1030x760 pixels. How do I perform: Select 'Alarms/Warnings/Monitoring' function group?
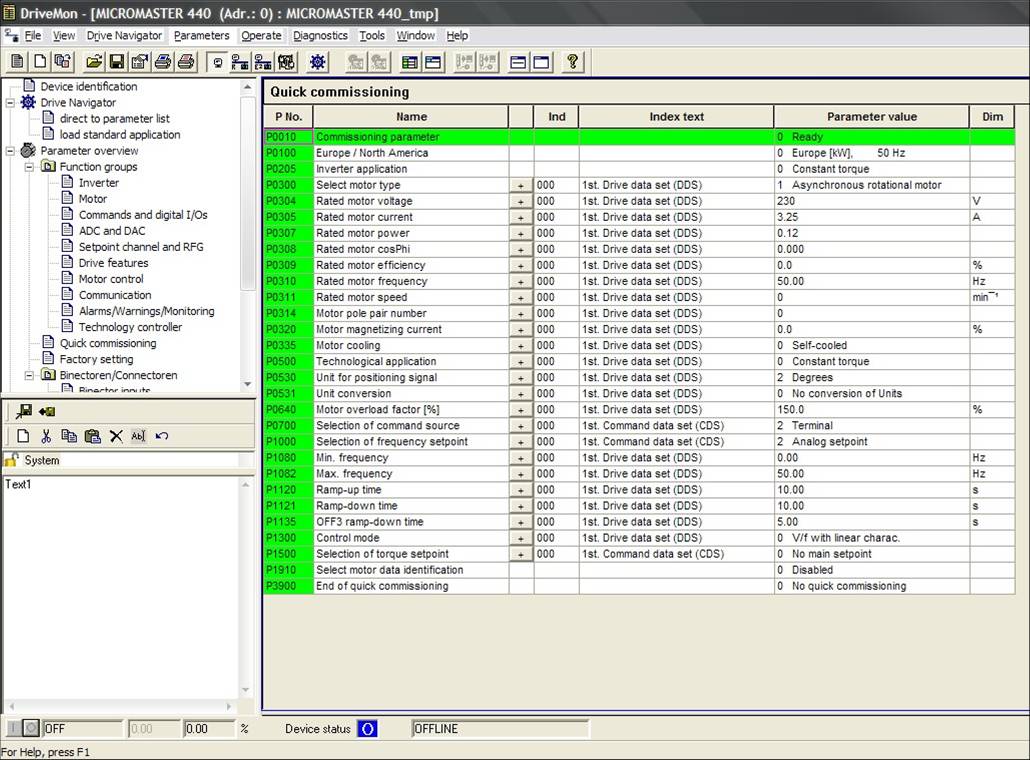[x=146, y=311]
